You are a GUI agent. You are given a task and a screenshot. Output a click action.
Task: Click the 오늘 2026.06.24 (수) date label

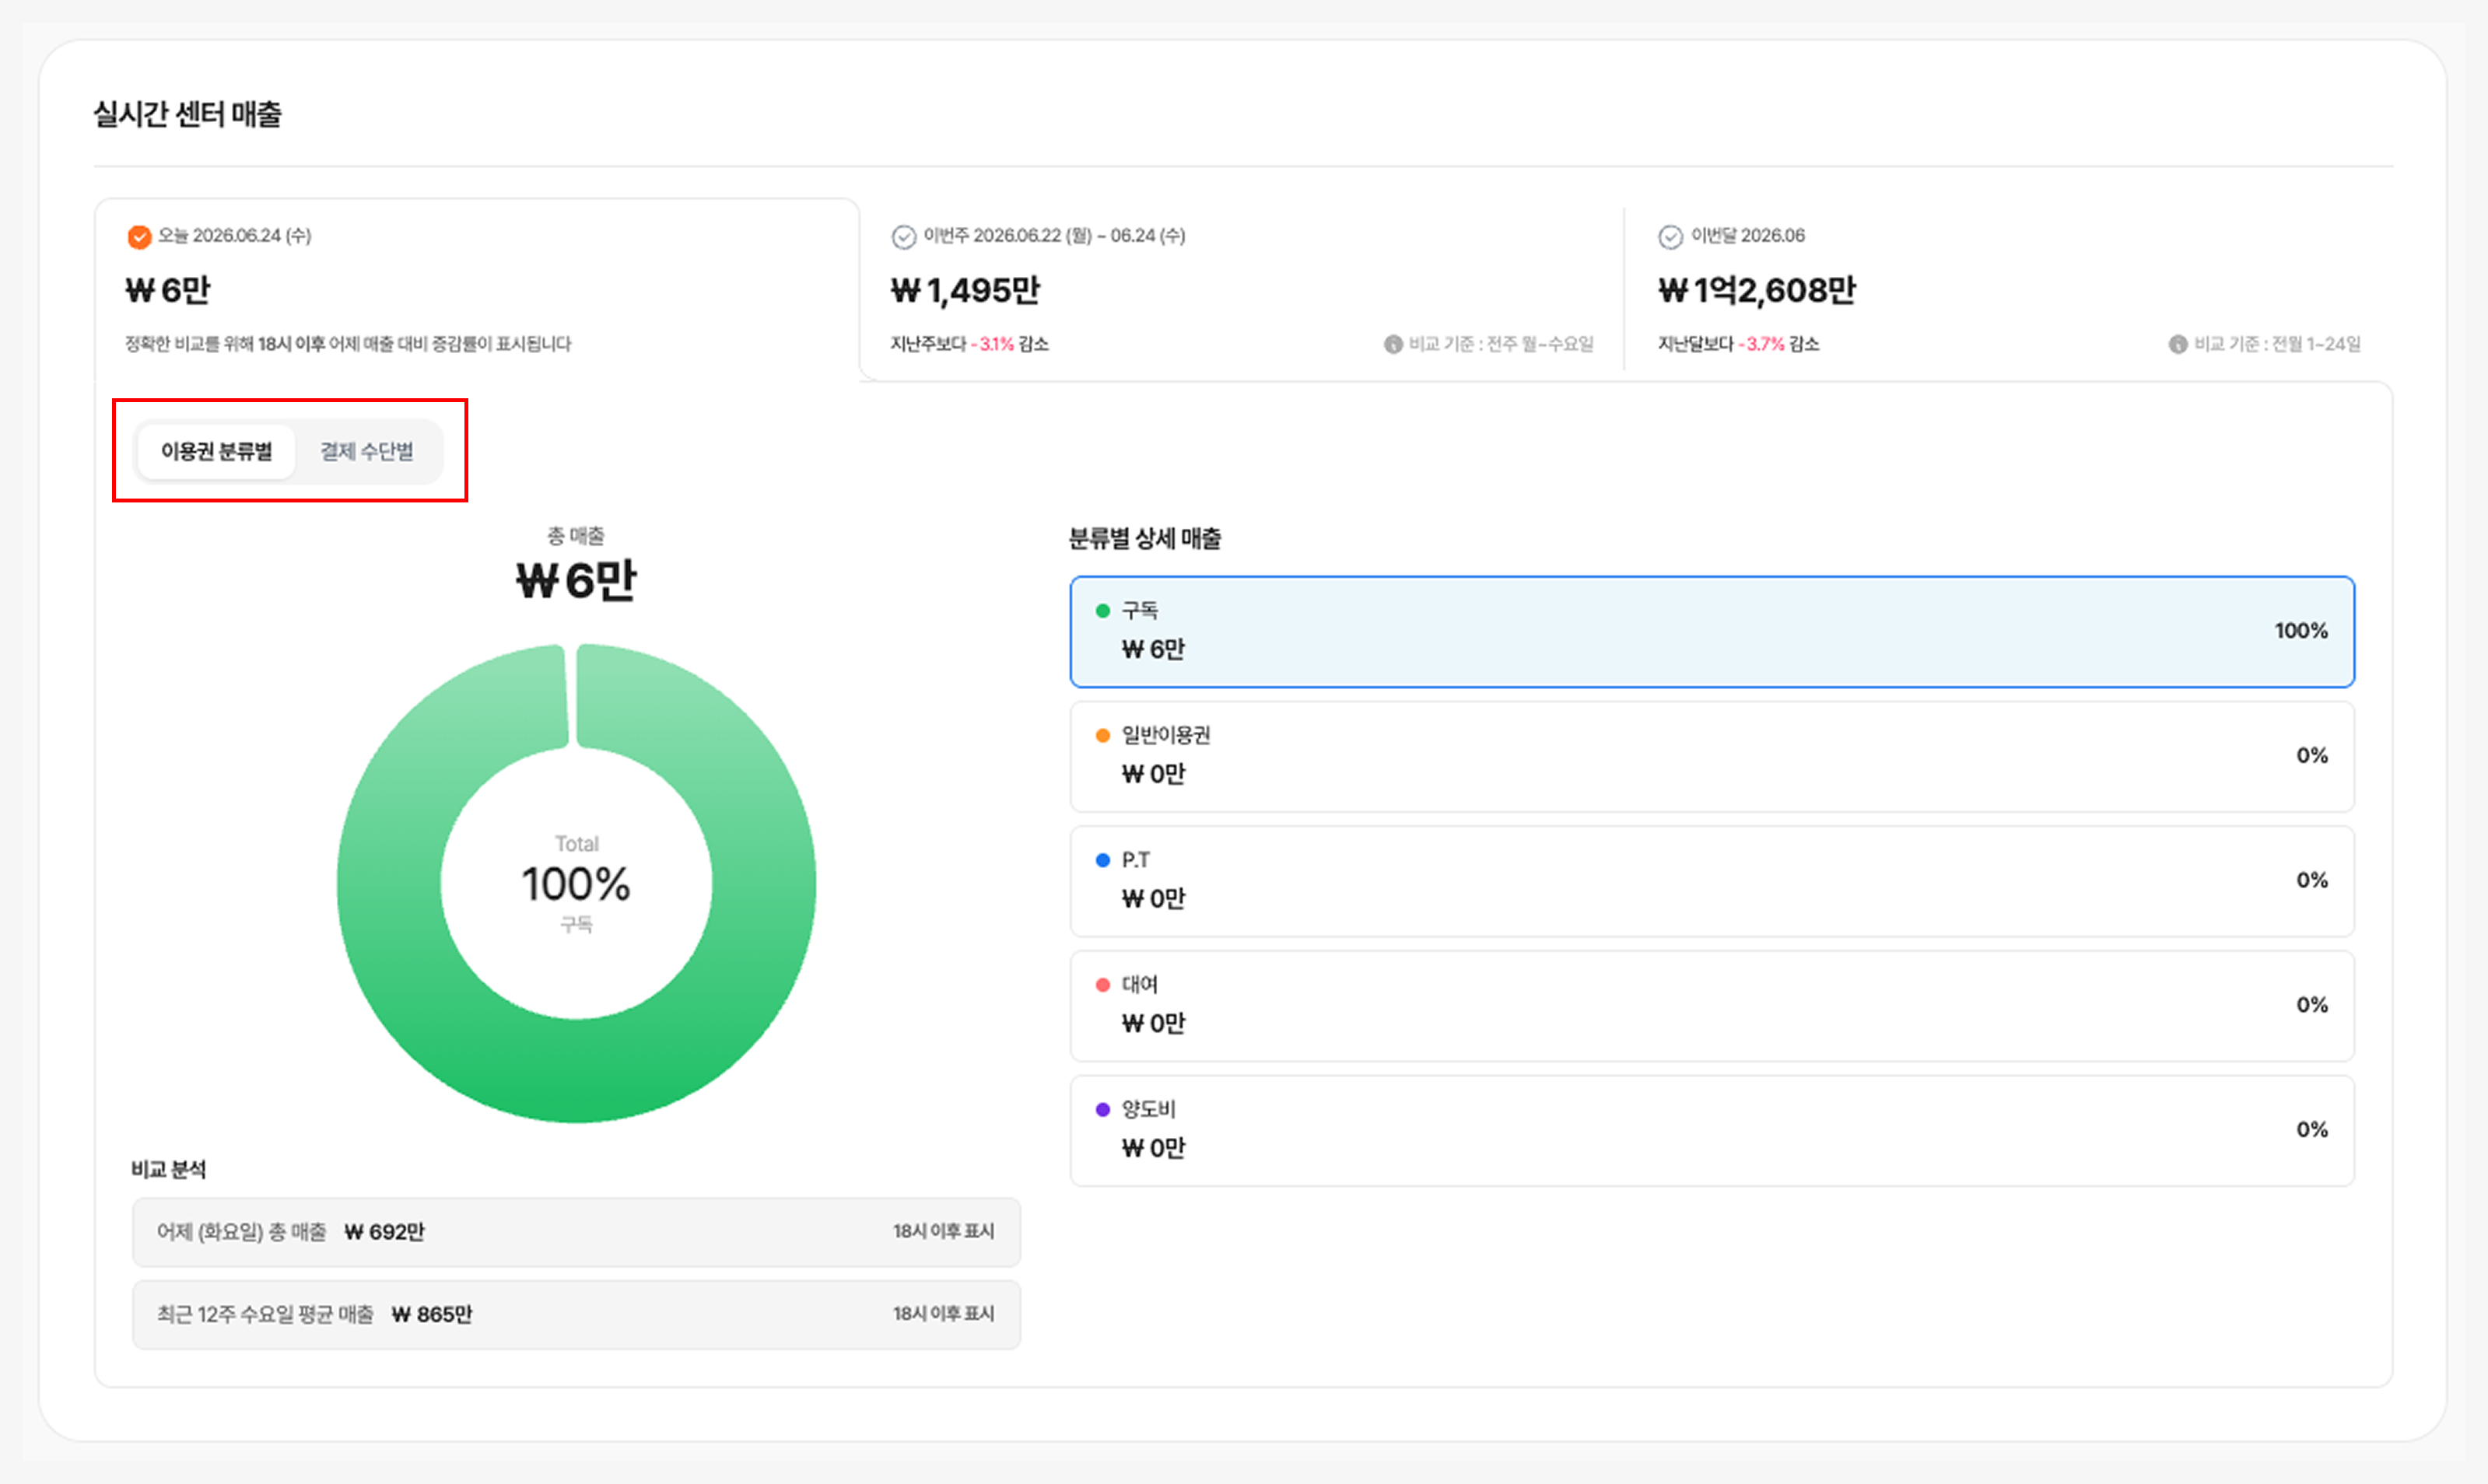(x=235, y=236)
